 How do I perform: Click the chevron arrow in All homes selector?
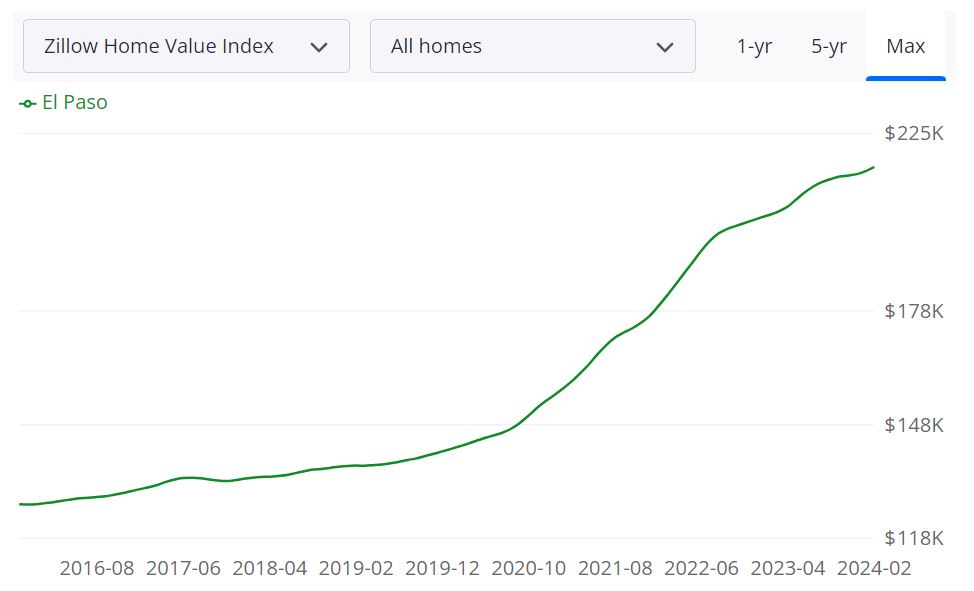[665, 47]
